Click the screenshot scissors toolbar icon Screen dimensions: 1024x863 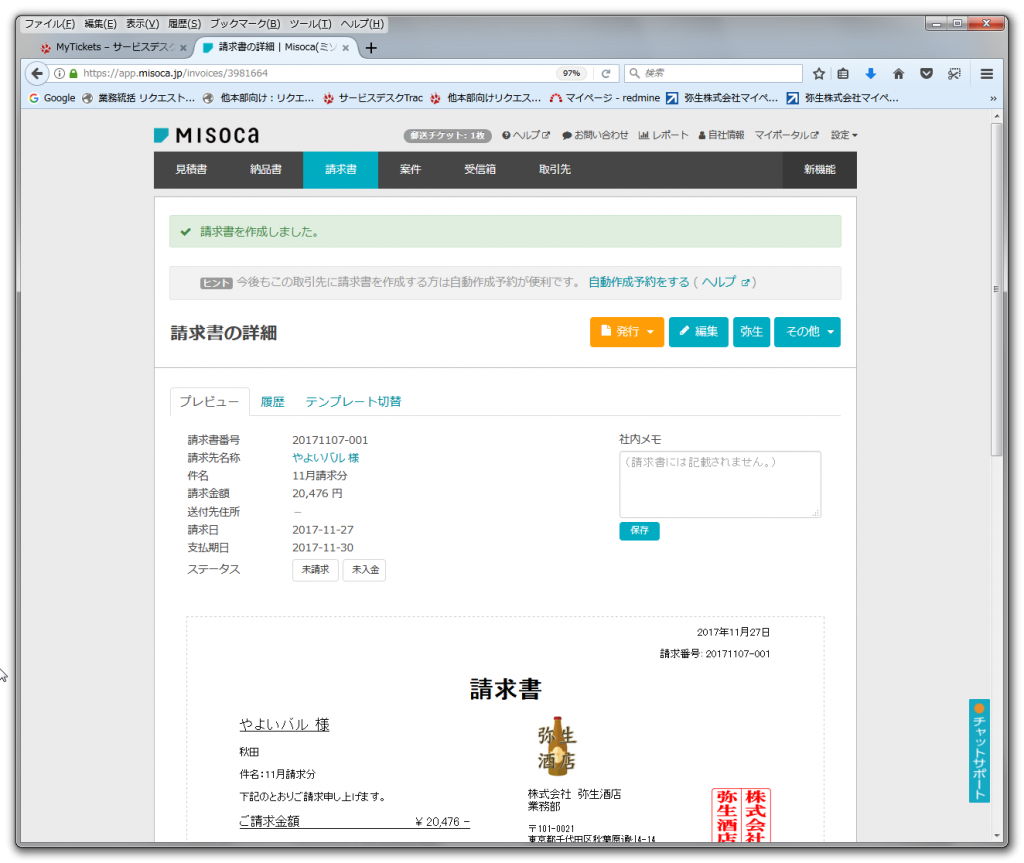954,73
